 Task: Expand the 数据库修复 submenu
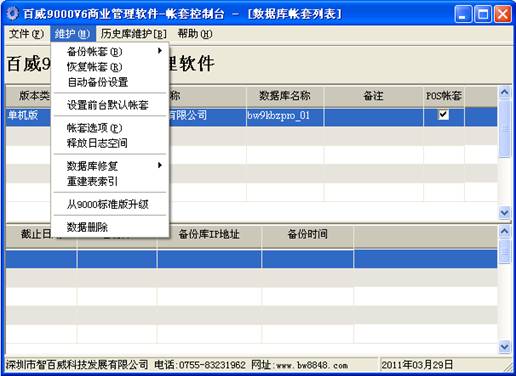coord(110,166)
